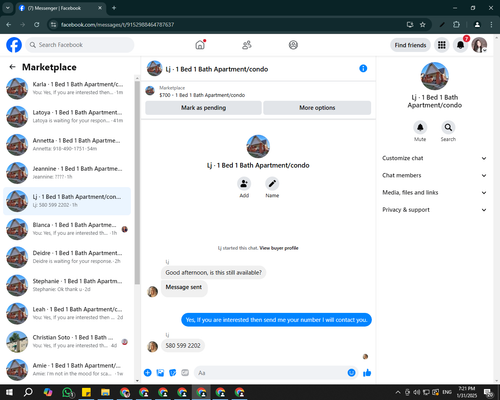Attach a photo file to message
This screenshot has height=400, width=500.
[160, 373]
